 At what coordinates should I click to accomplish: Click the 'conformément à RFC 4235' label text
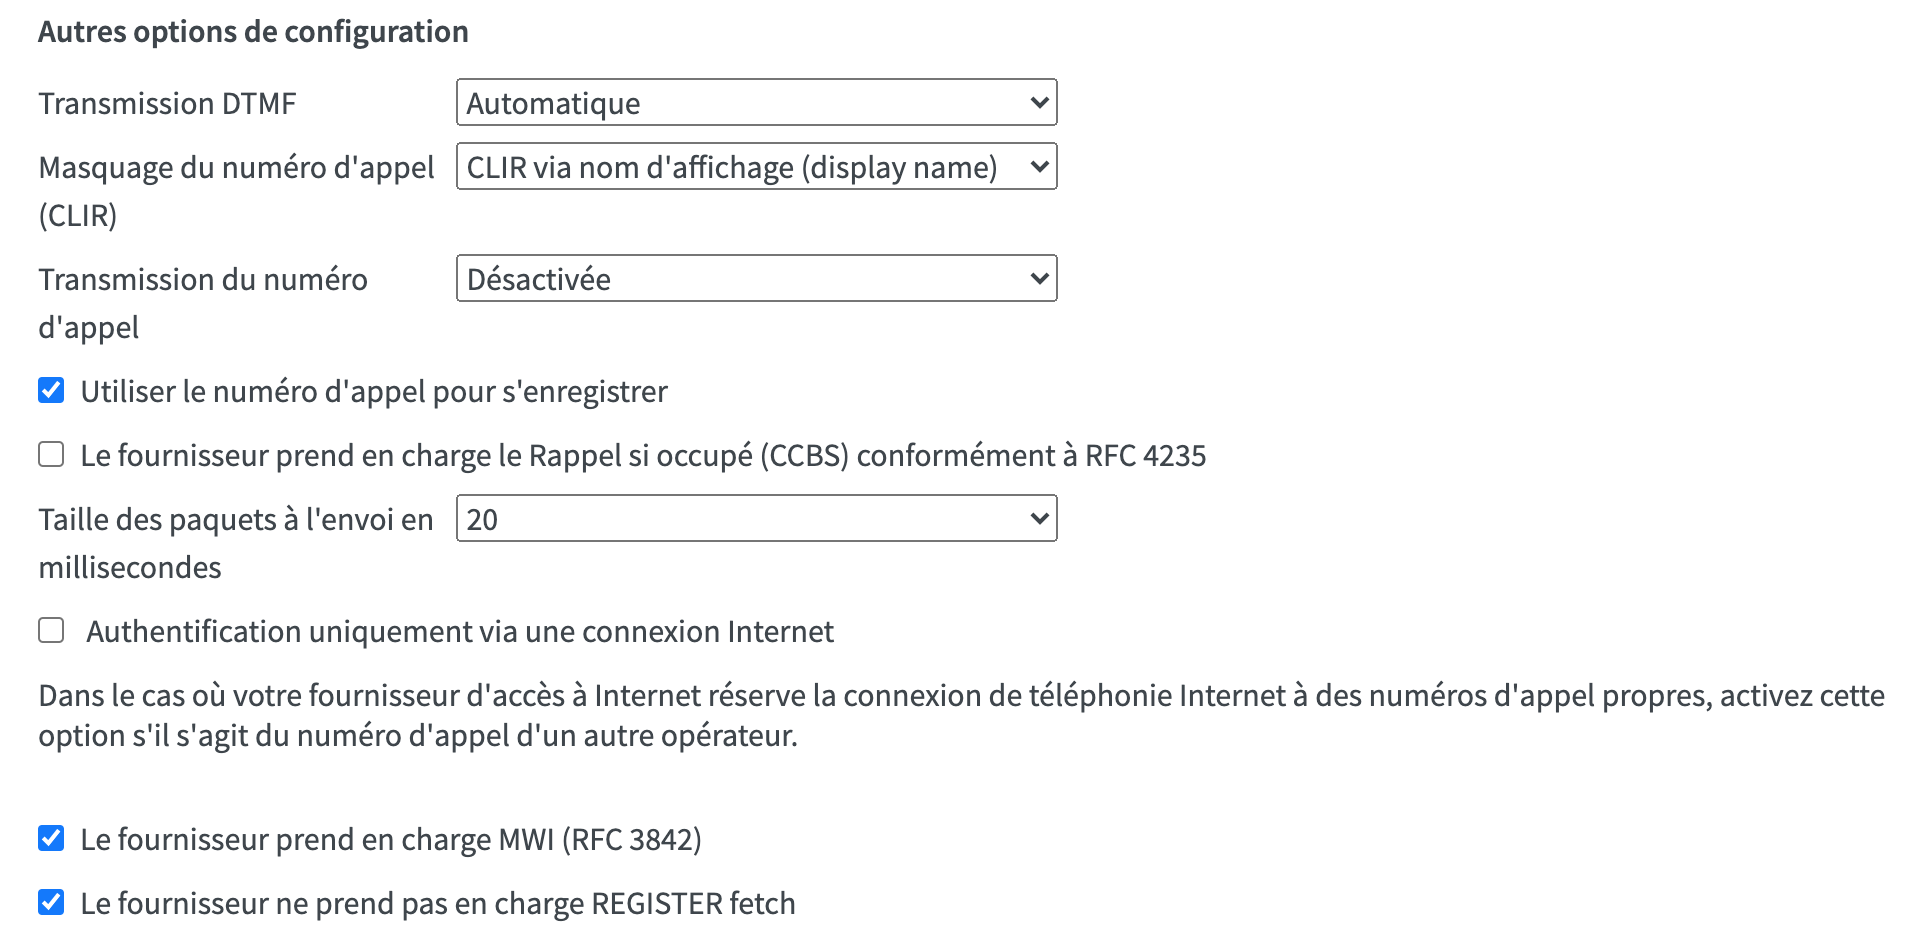1031,456
